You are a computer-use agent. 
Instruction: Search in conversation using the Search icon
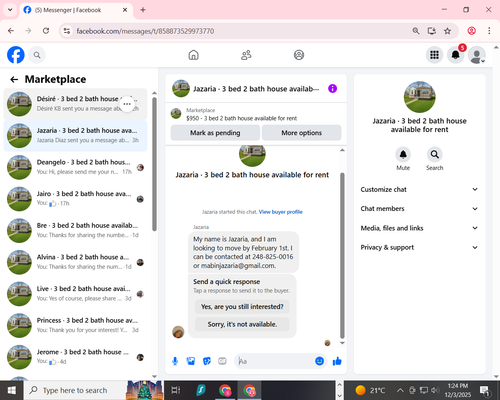(x=434, y=154)
